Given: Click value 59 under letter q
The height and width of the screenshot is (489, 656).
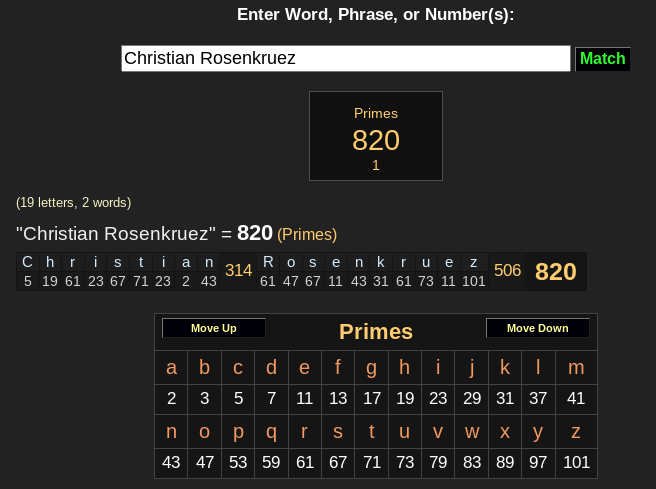Looking at the screenshot, I should pyautogui.click(x=272, y=463).
